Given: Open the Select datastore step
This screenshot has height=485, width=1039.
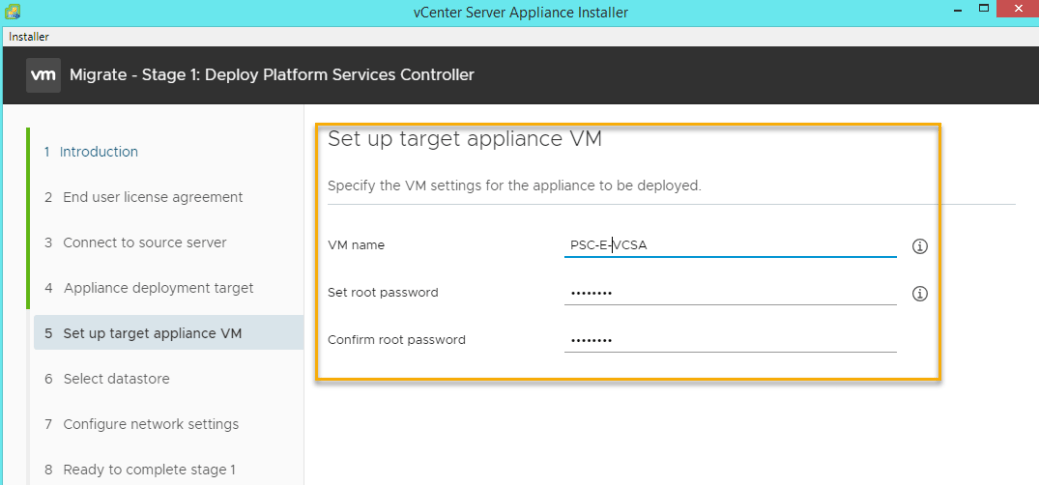Looking at the screenshot, I should point(116,379).
